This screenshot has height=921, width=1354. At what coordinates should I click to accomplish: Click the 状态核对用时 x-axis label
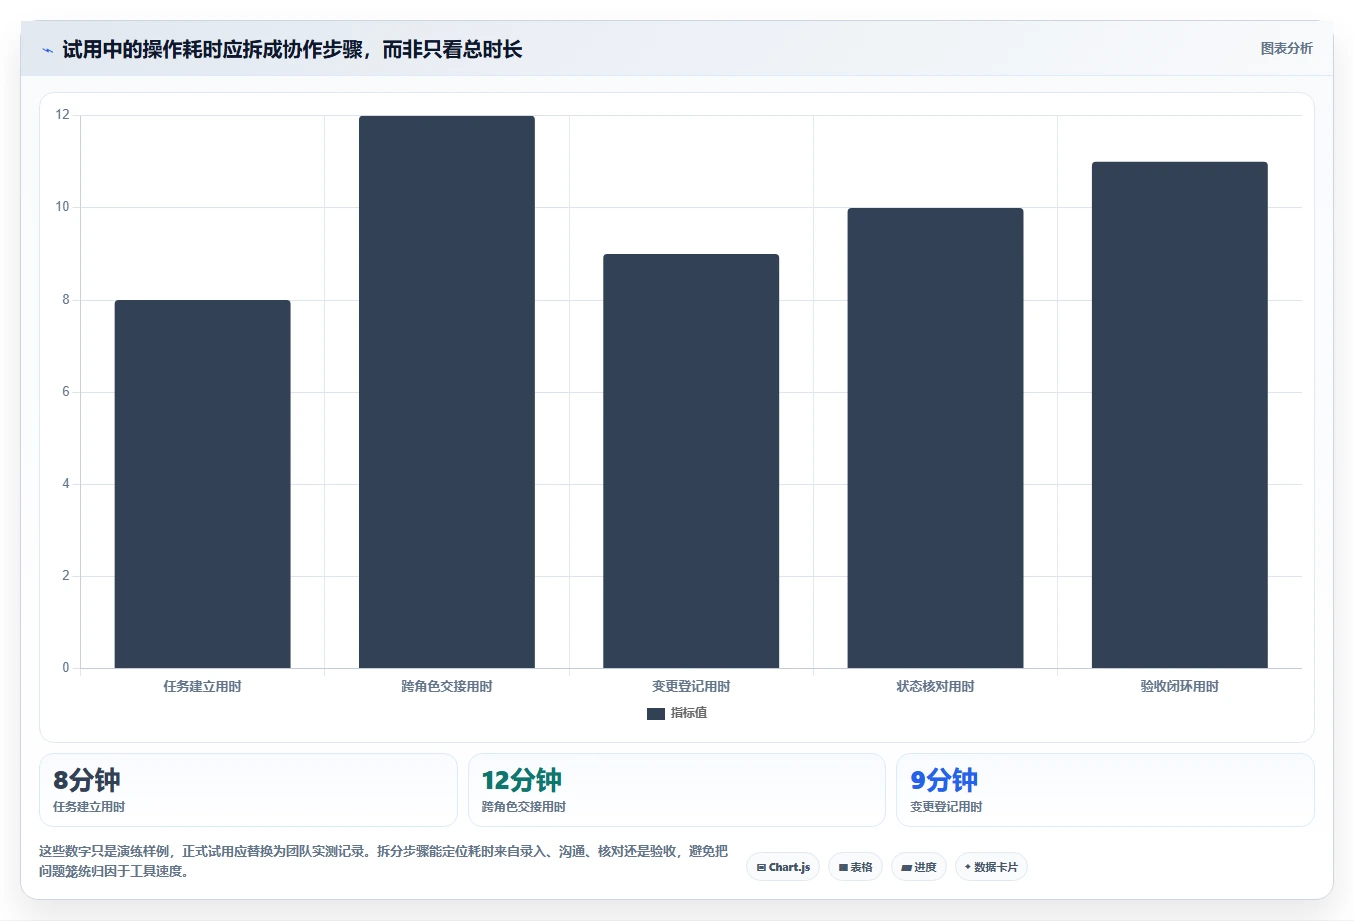(x=935, y=686)
